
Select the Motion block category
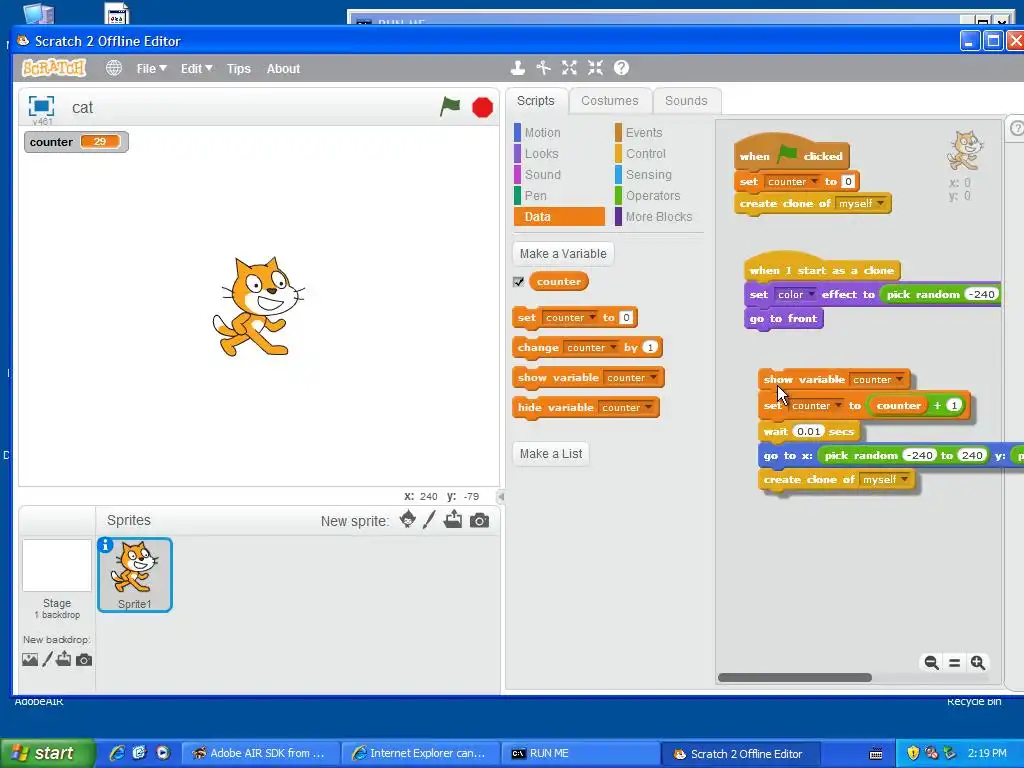point(559,133)
